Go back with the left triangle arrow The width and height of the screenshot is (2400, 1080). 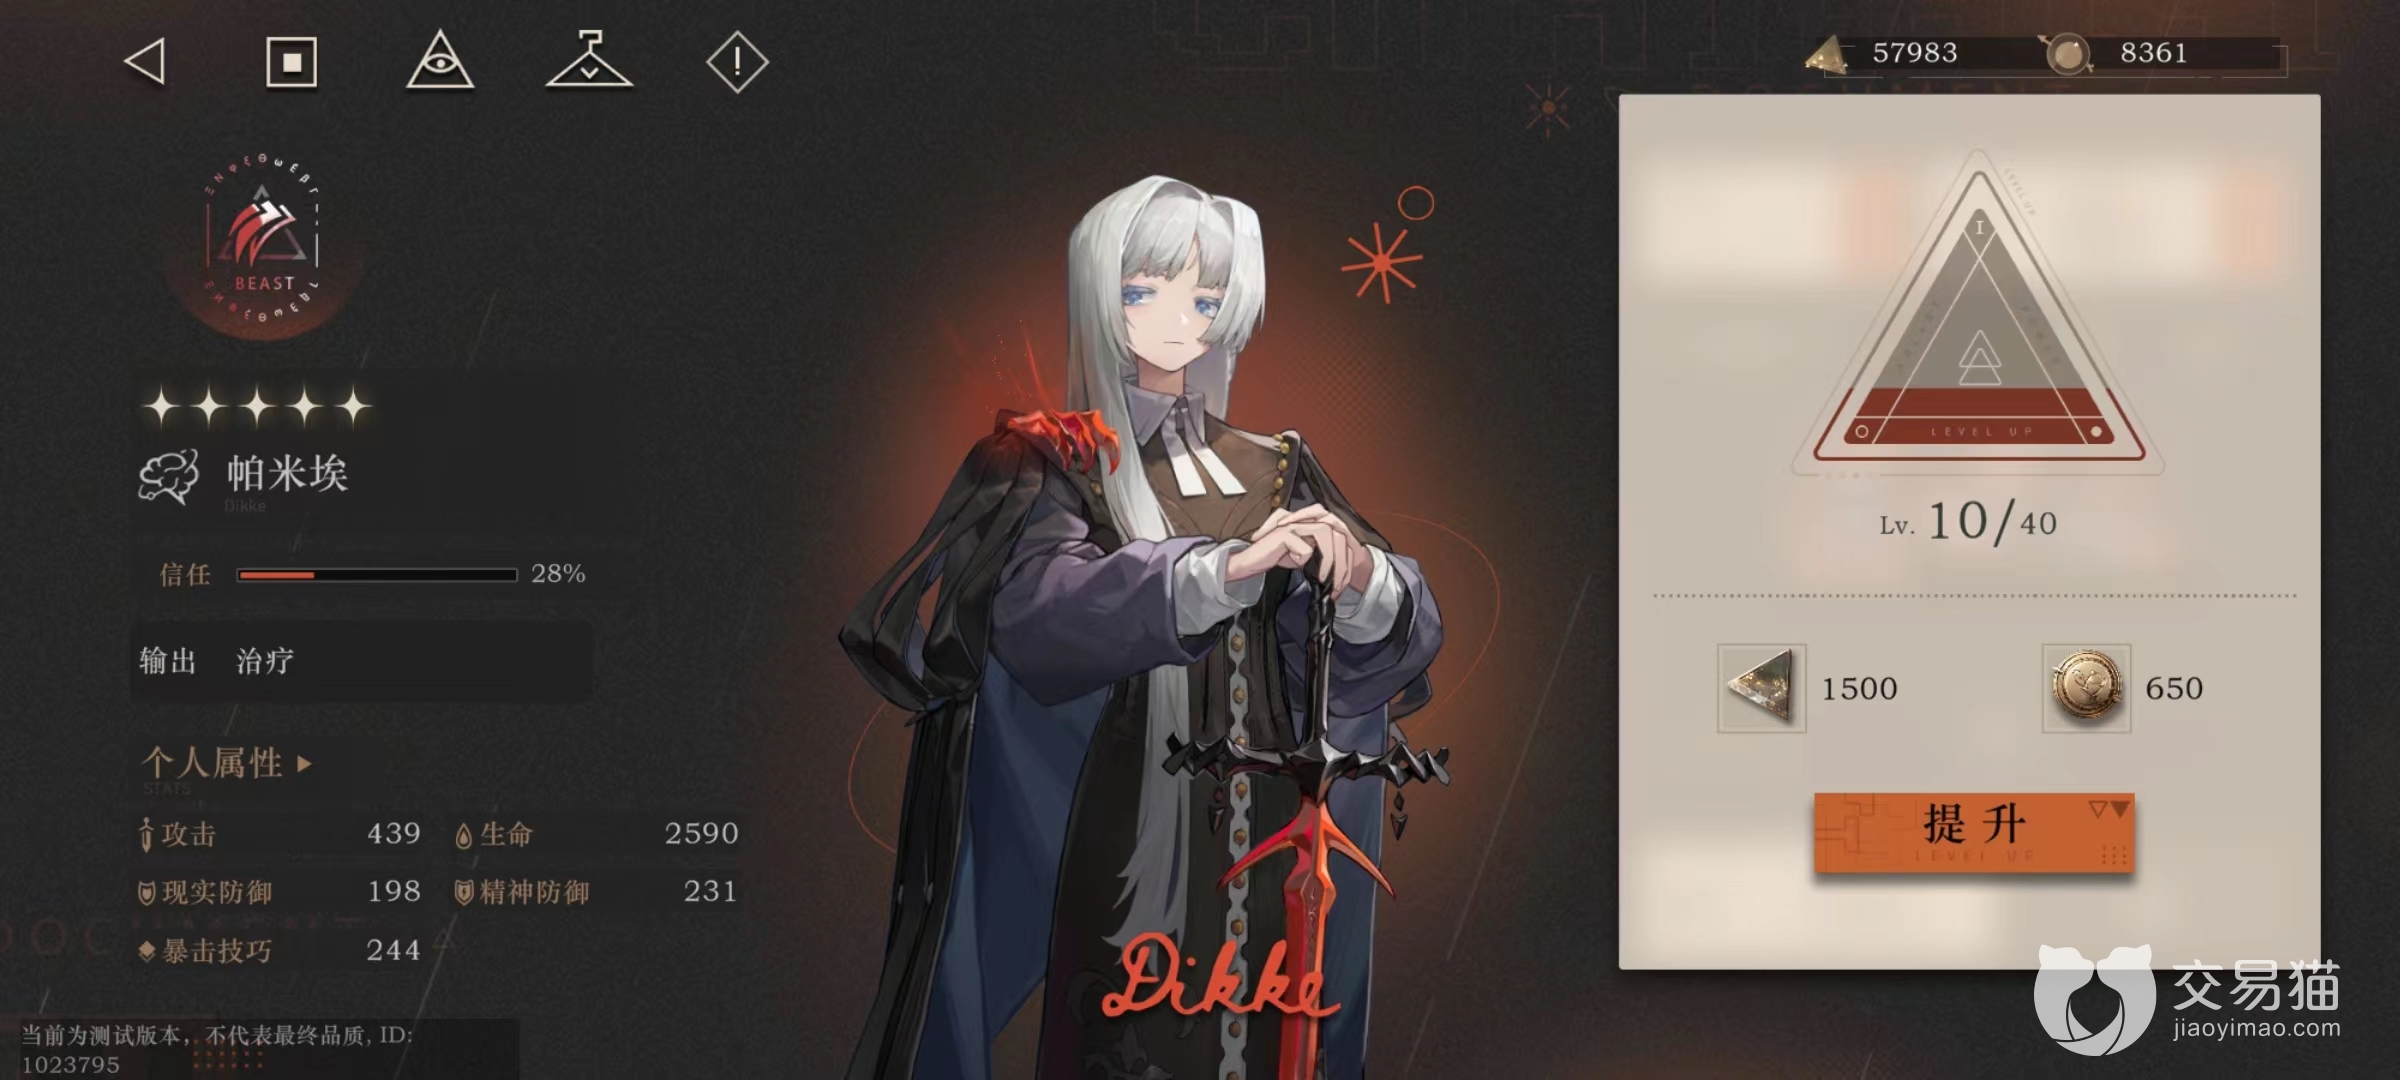(145, 62)
